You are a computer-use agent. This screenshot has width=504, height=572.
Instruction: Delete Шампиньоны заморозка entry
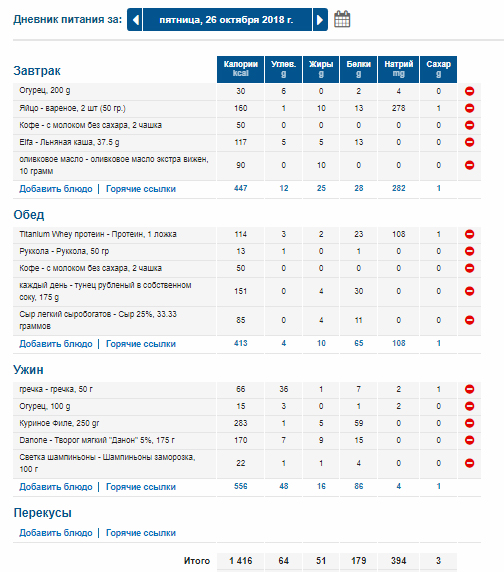[469, 463]
